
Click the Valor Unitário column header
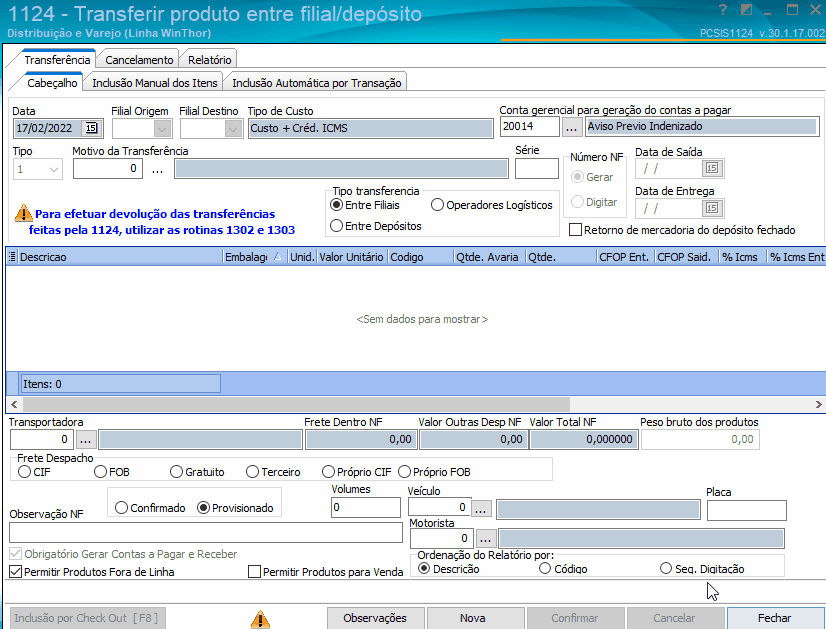tap(352, 257)
